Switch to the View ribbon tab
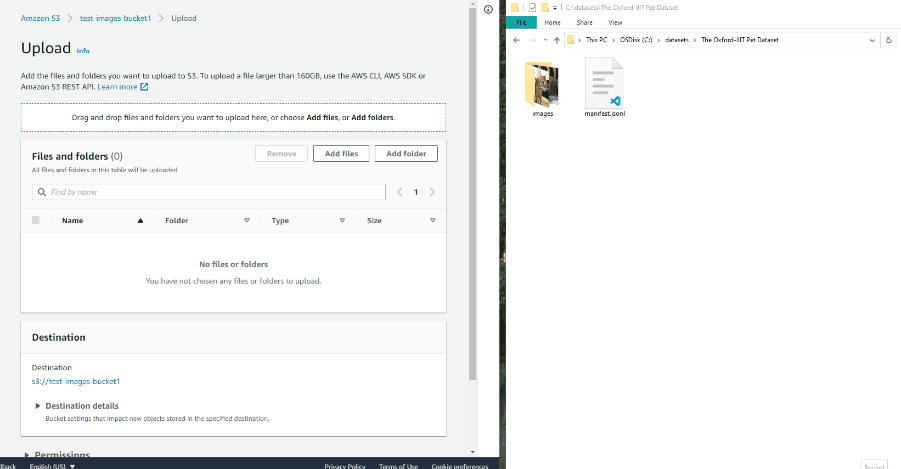This screenshot has height=469, width=901. coord(615,22)
